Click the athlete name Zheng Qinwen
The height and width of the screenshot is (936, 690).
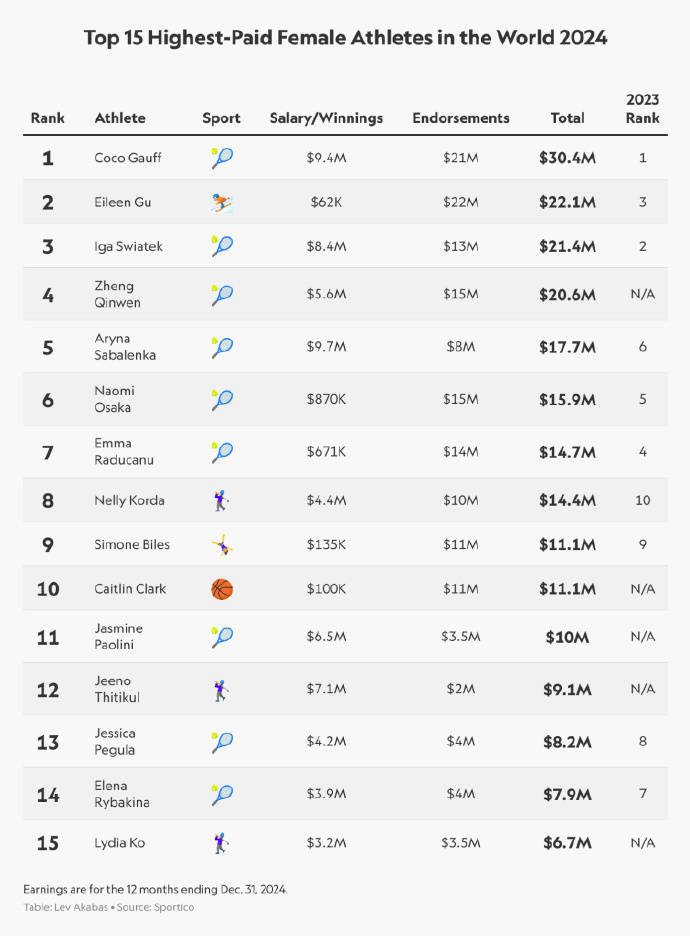pyautogui.click(x=117, y=294)
